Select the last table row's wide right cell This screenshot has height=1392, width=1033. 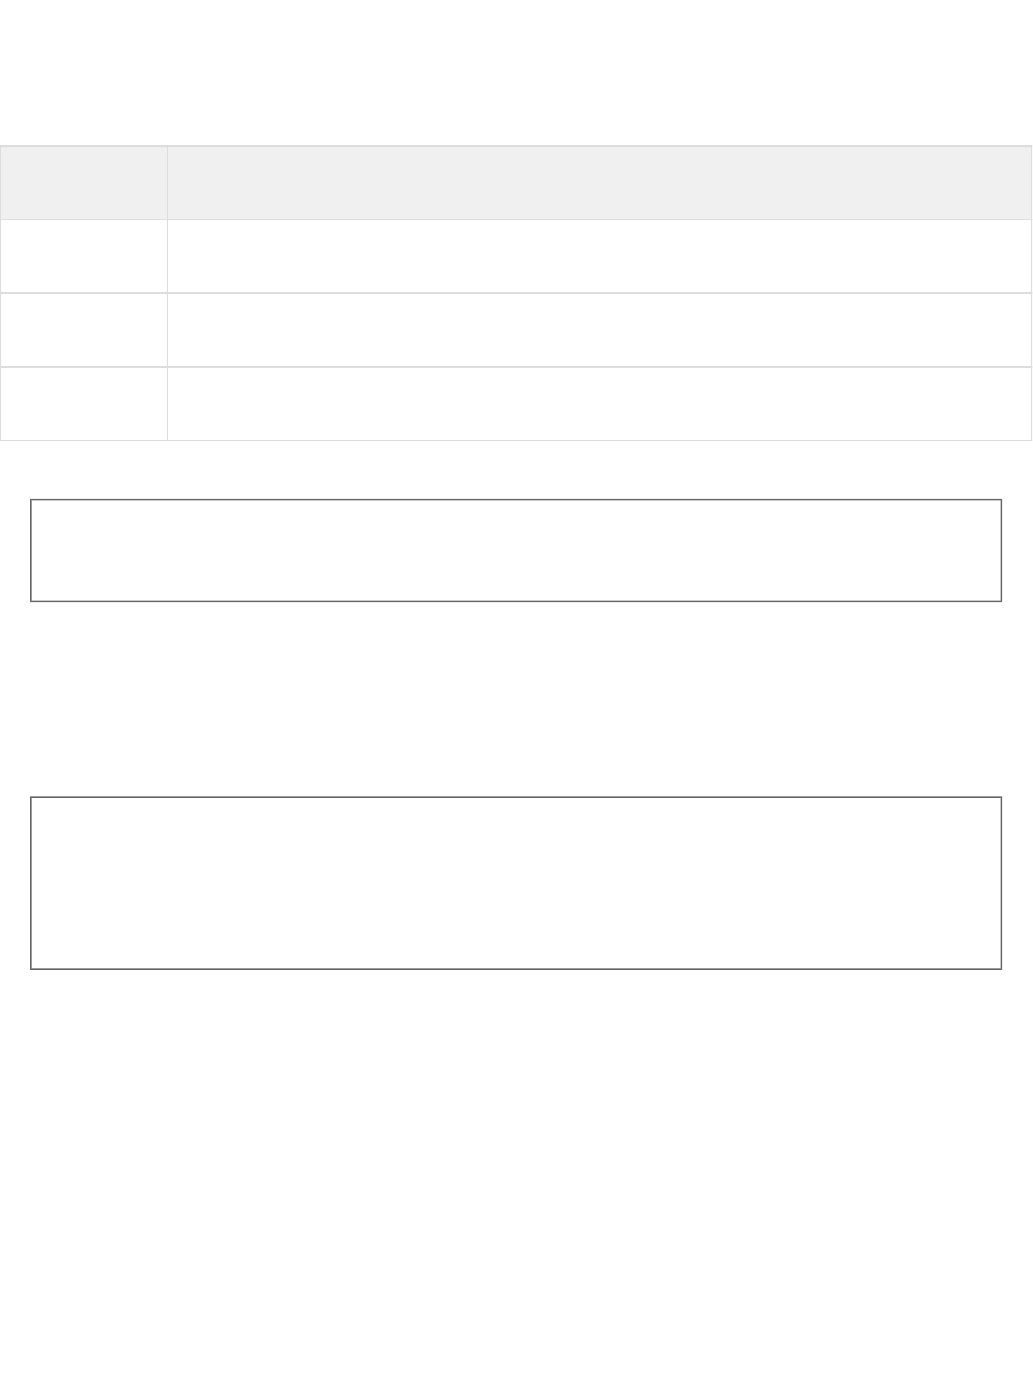coord(599,404)
